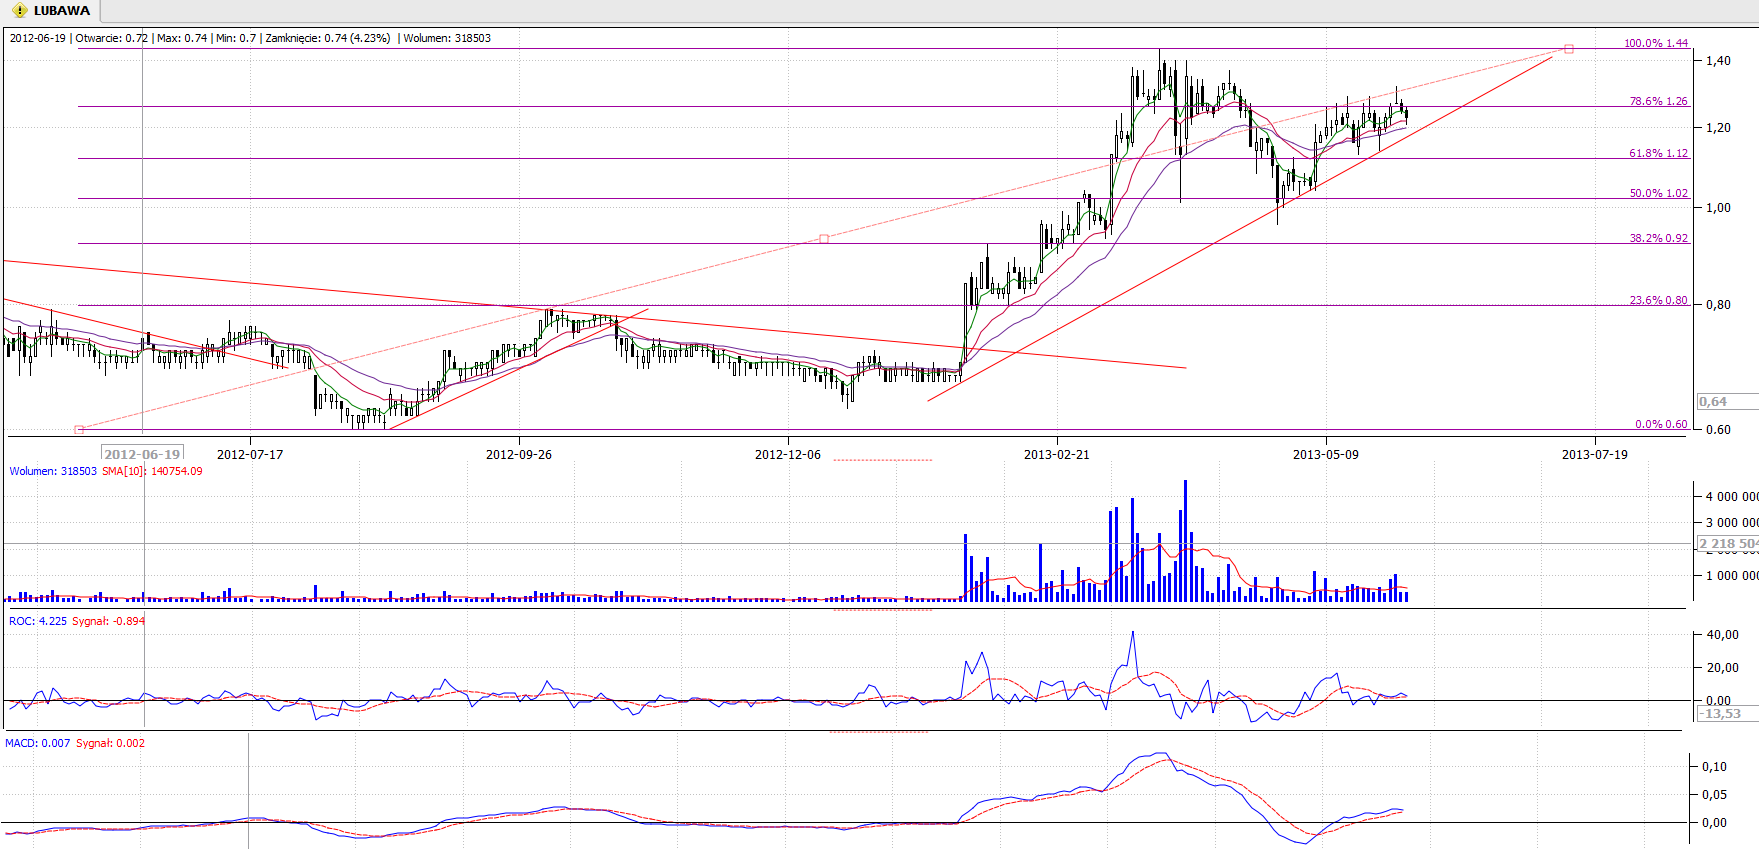Click the 2013-05-09 date axis label

[1326, 454]
